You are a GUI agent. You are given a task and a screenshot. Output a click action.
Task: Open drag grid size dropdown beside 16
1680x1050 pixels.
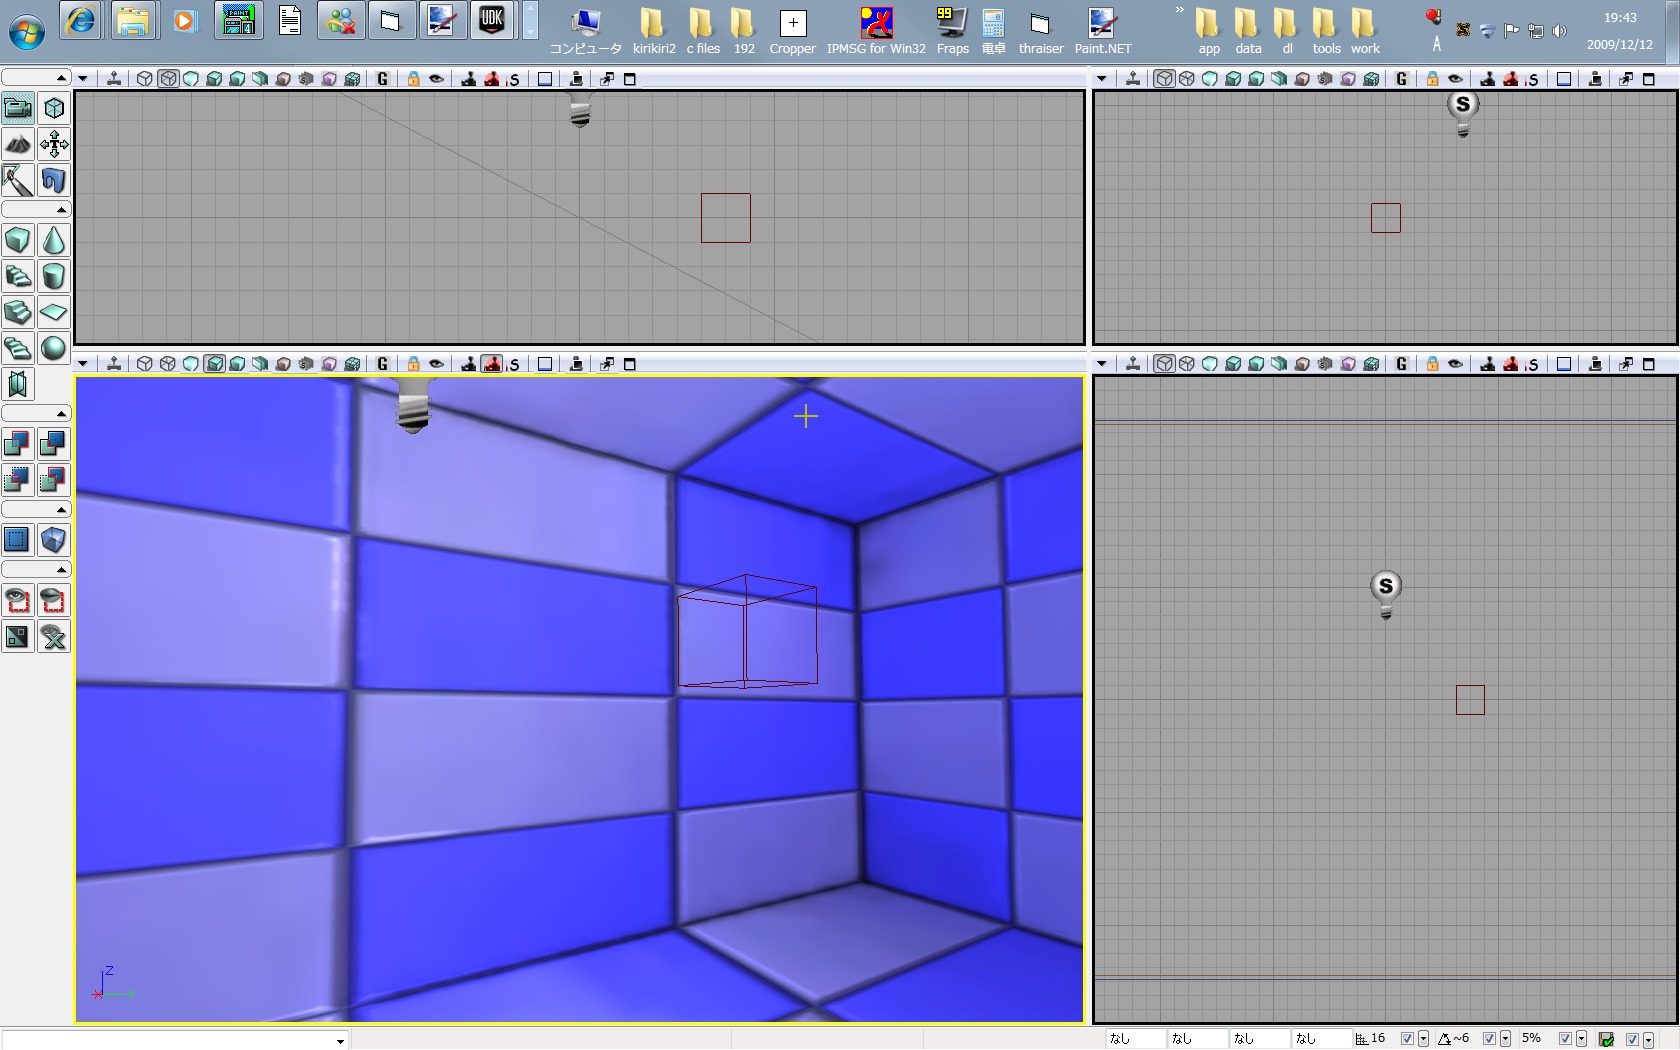(x=1423, y=1040)
